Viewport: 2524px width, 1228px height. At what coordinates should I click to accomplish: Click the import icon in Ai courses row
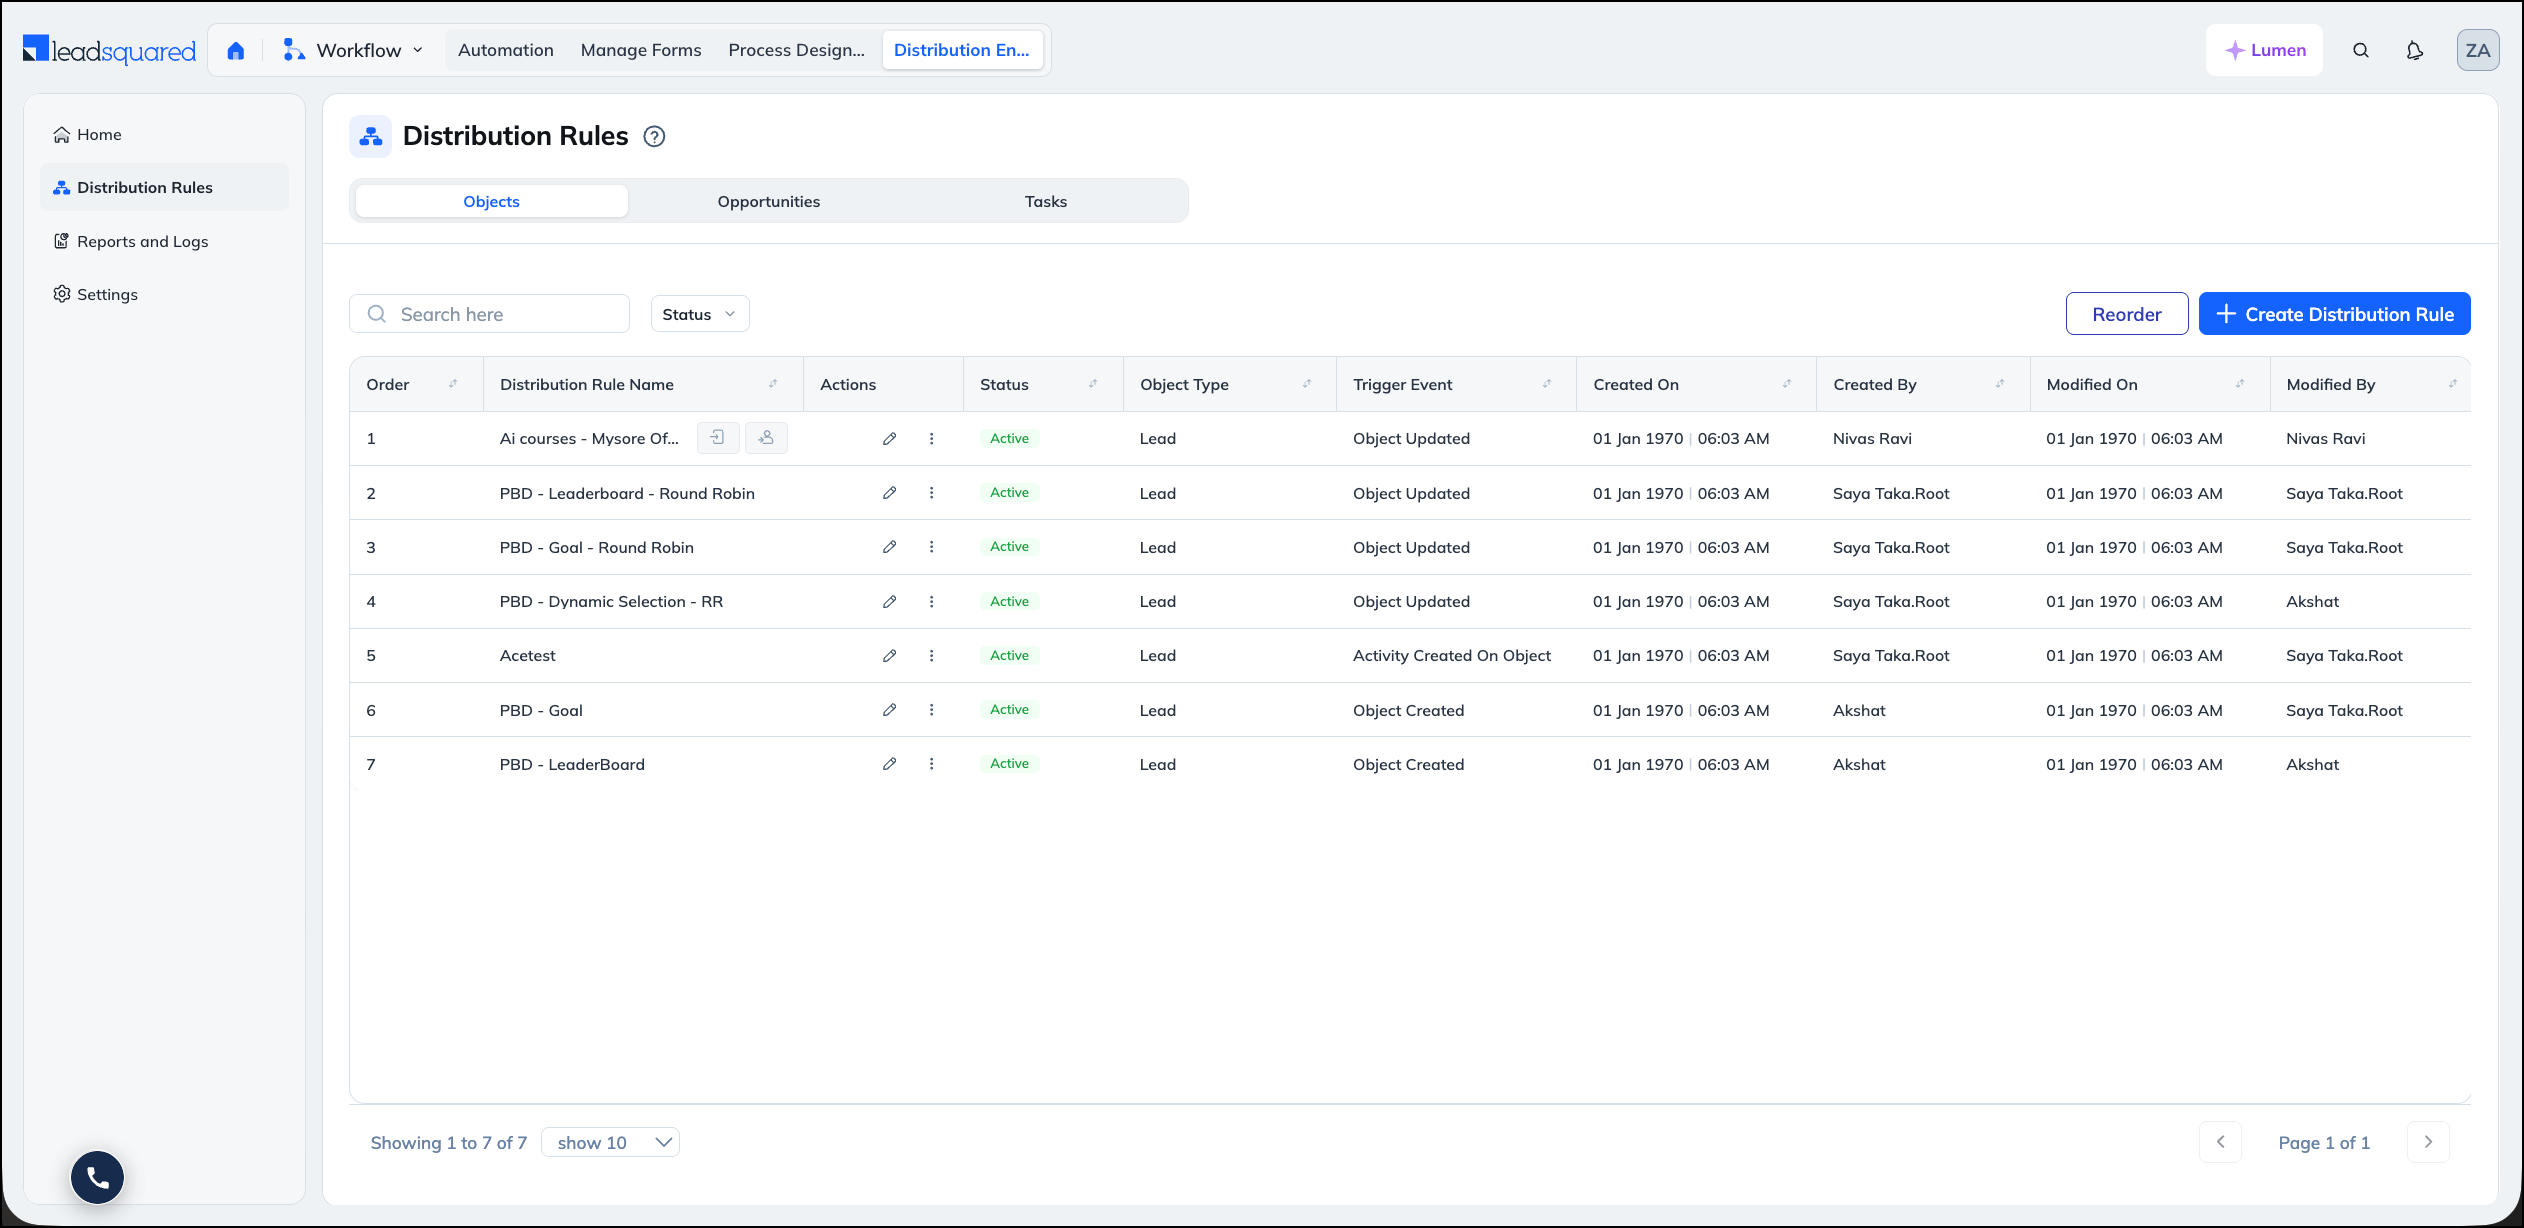click(718, 438)
